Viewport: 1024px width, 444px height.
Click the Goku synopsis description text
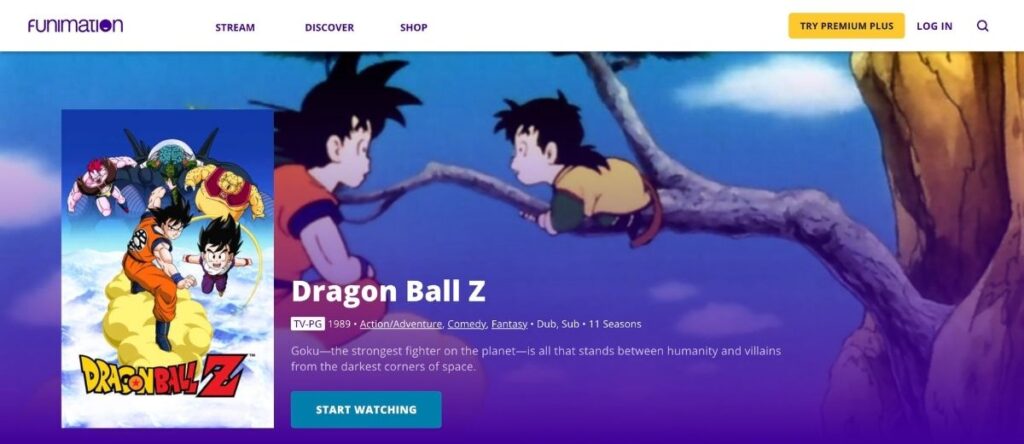click(x=536, y=359)
